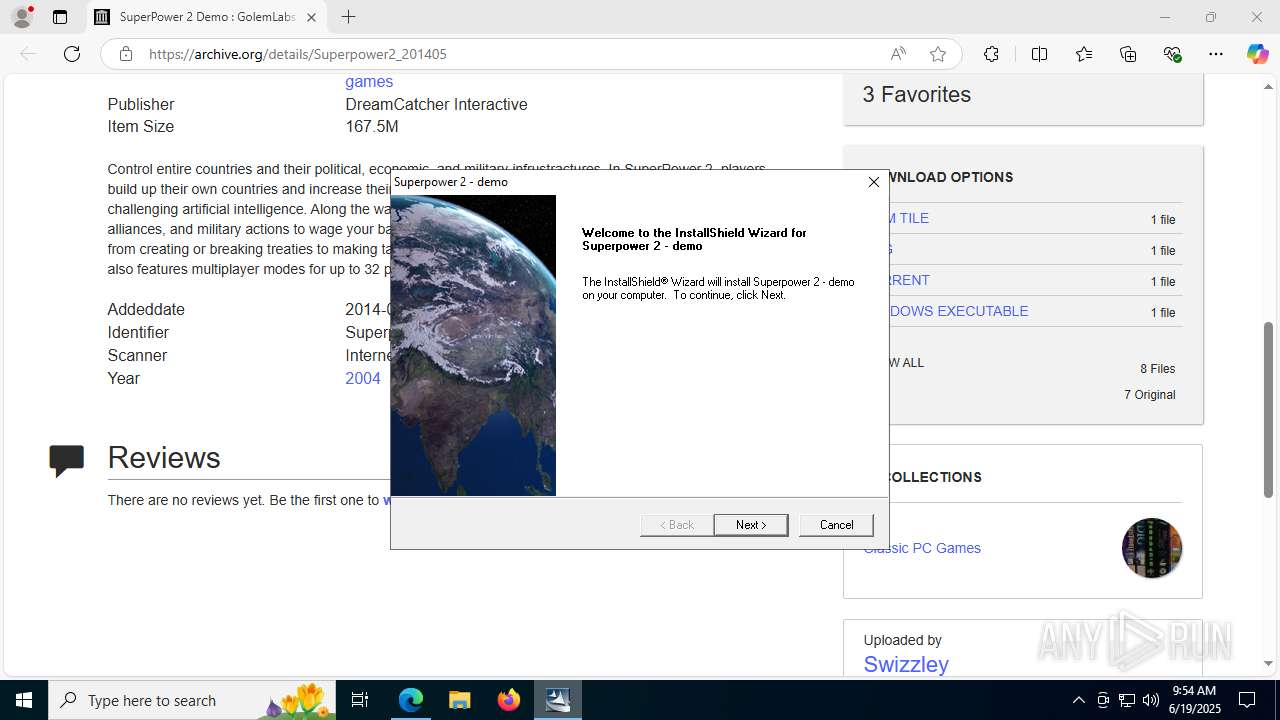Close the Superpower 2 demo dialog

pyautogui.click(x=873, y=182)
